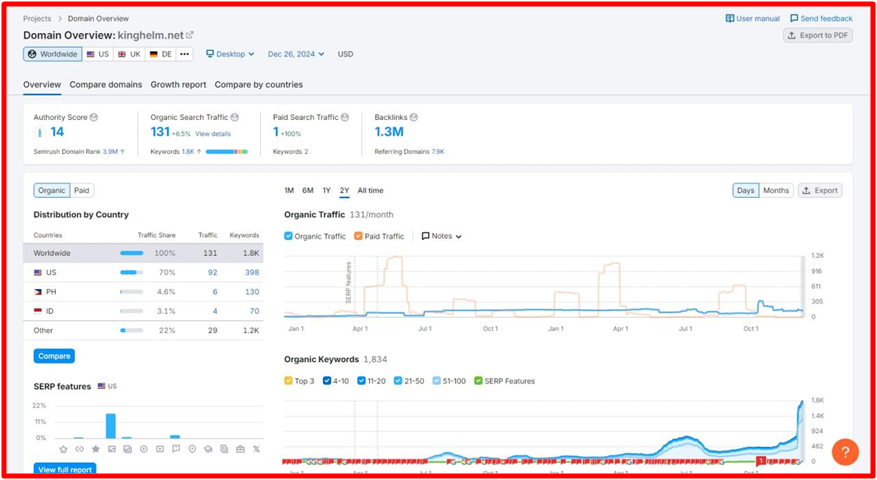
Task: Uncheck the Top 3 keywords checkbox
Action: pos(289,381)
